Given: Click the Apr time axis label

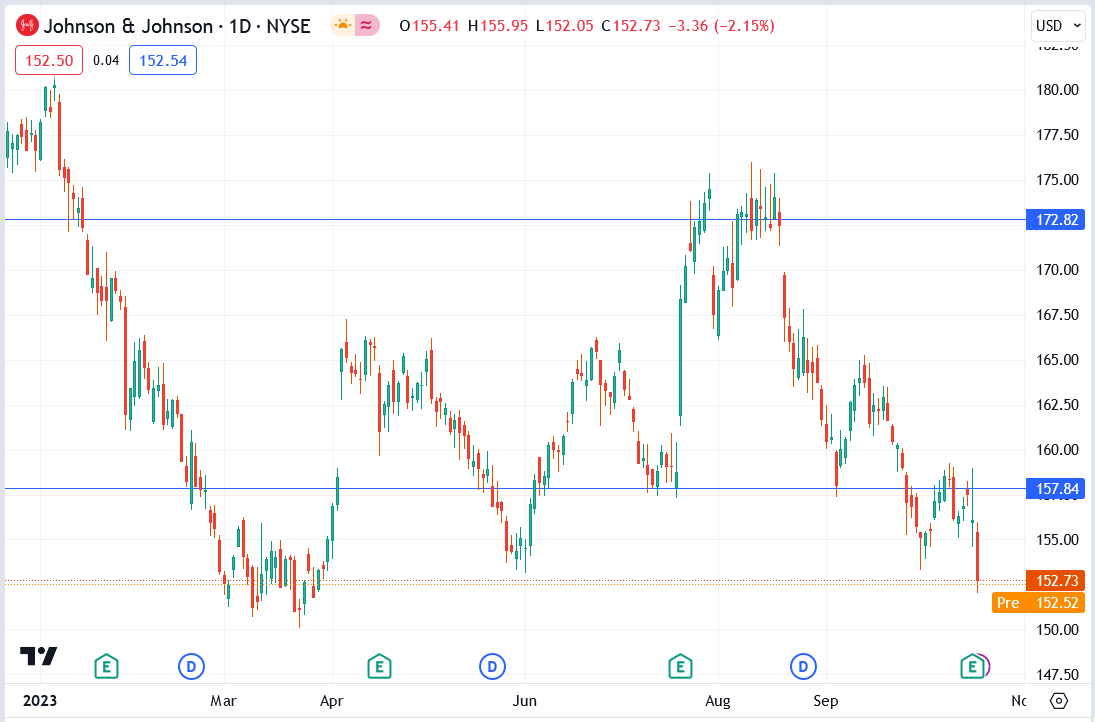Looking at the screenshot, I should (x=332, y=700).
